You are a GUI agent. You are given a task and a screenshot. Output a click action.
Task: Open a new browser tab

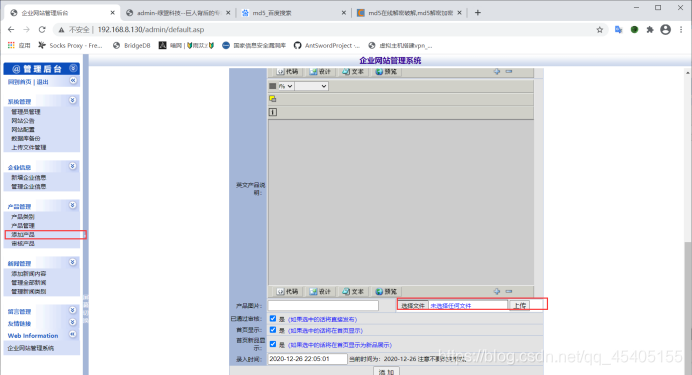click(x=478, y=13)
